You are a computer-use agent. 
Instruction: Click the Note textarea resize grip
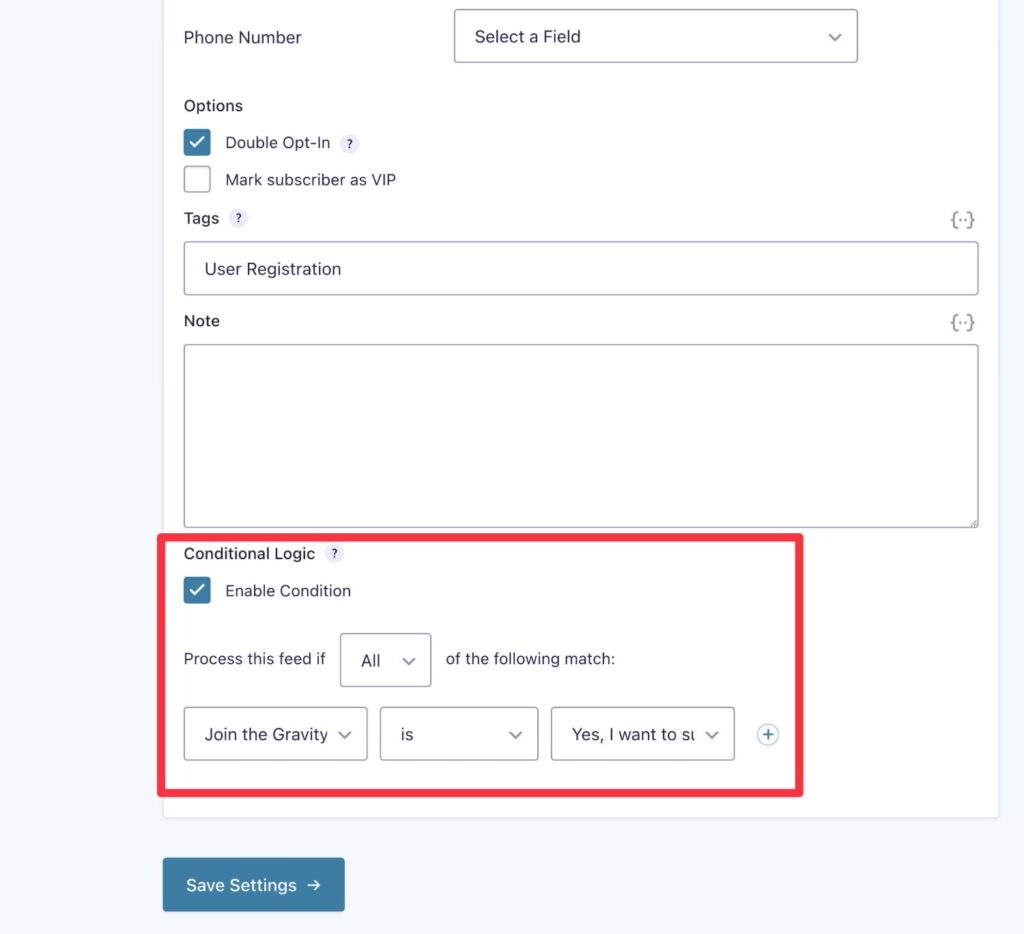pyautogui.click(x=972, y=521)
